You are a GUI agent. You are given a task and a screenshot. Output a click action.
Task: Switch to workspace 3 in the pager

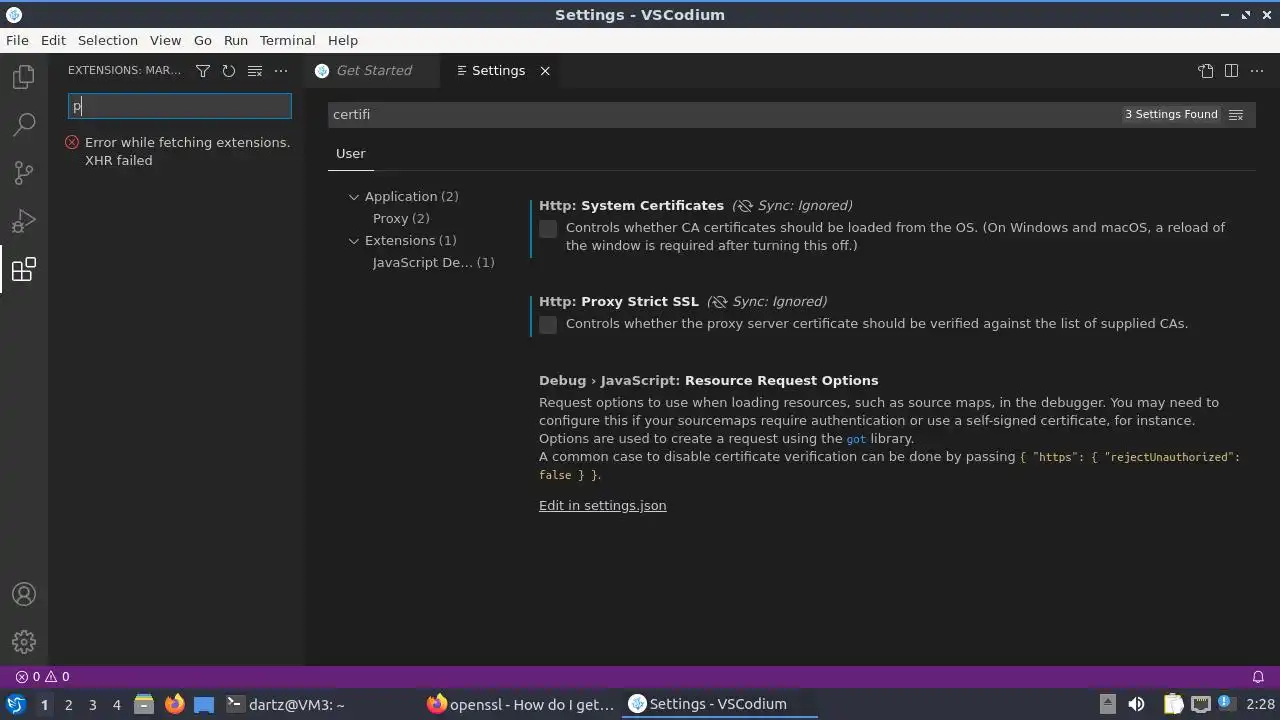coord(92,705)
